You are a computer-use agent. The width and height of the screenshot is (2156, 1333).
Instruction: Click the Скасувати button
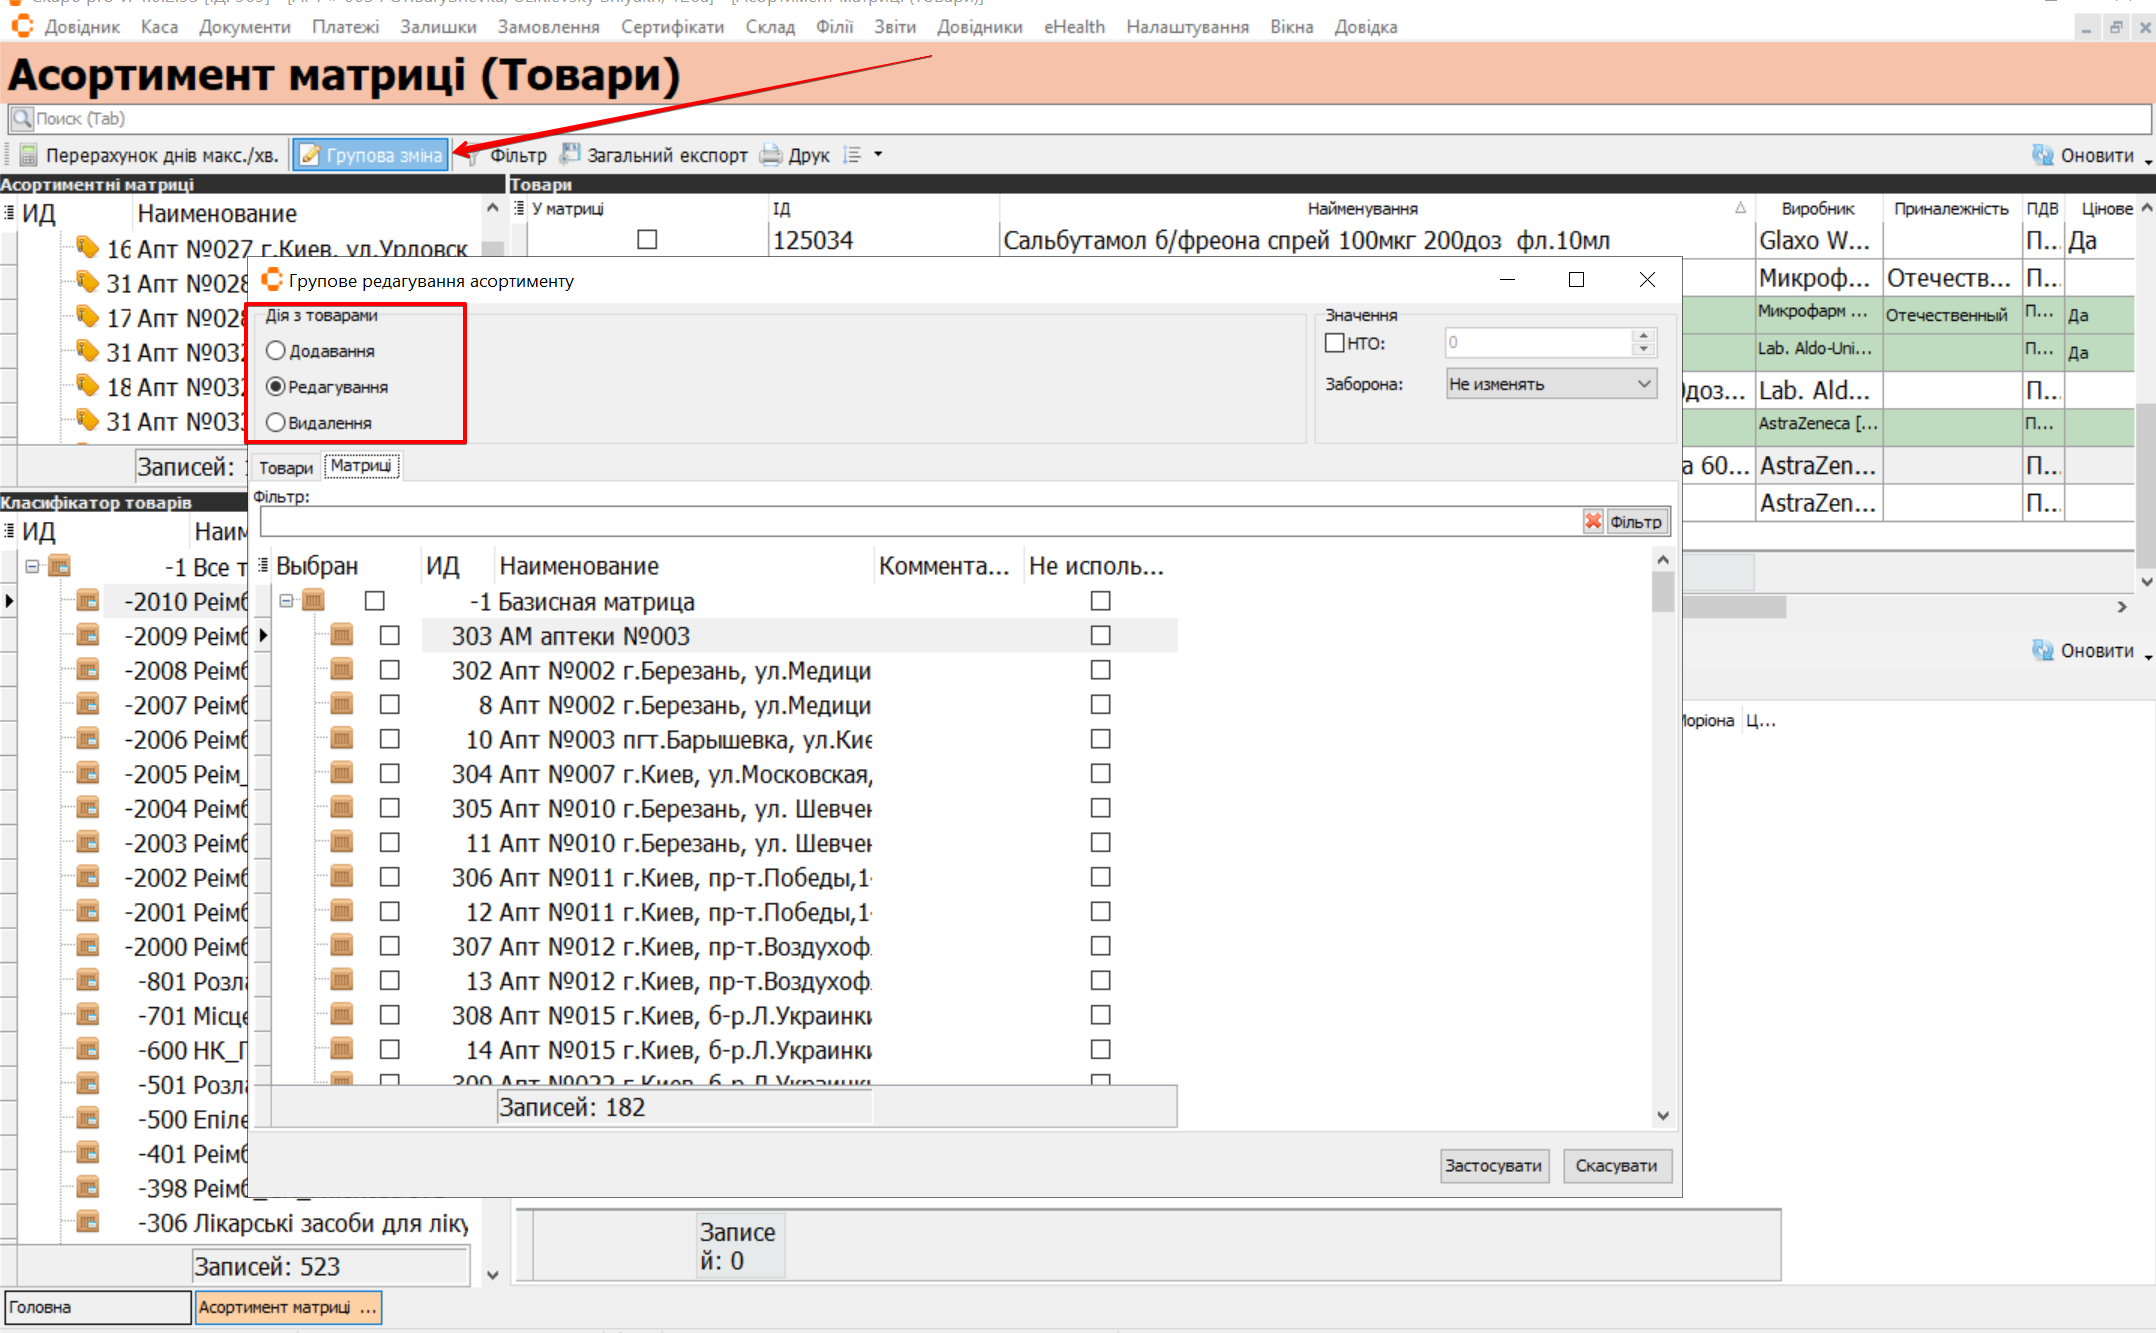pyautogui.click(x=1616, y=1166)
